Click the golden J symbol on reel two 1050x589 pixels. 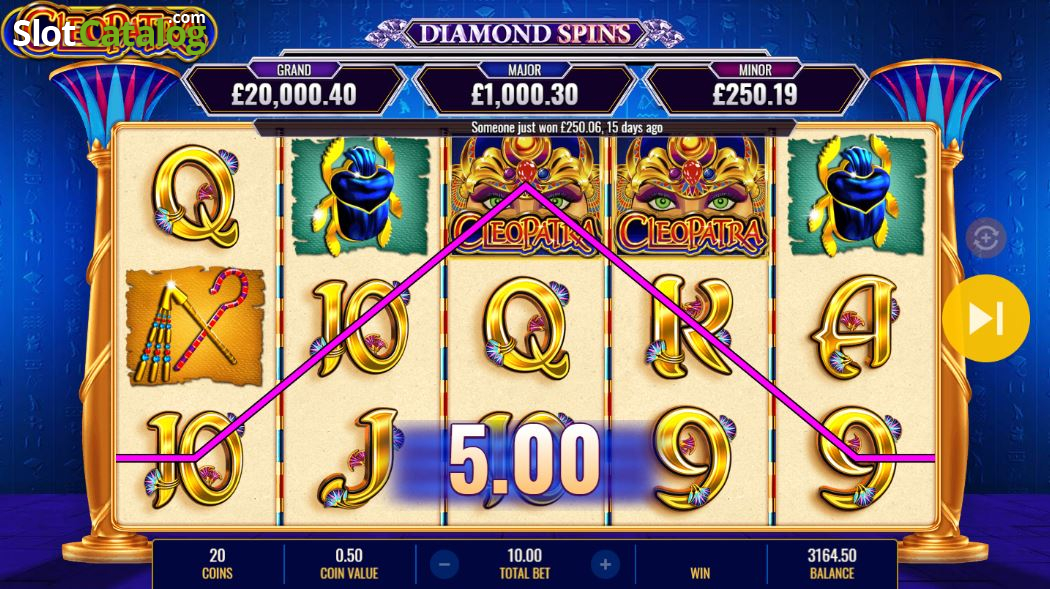[x=359, y=459]
